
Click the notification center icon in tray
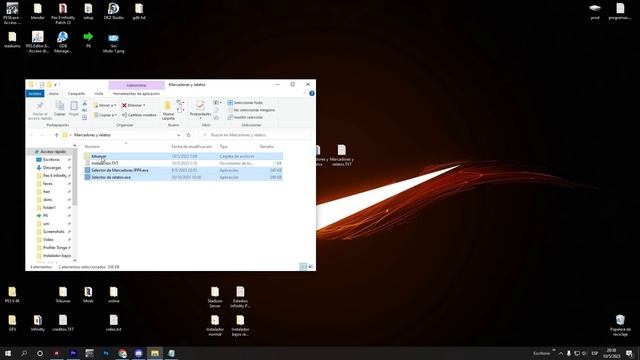click(x=629, y=353)
